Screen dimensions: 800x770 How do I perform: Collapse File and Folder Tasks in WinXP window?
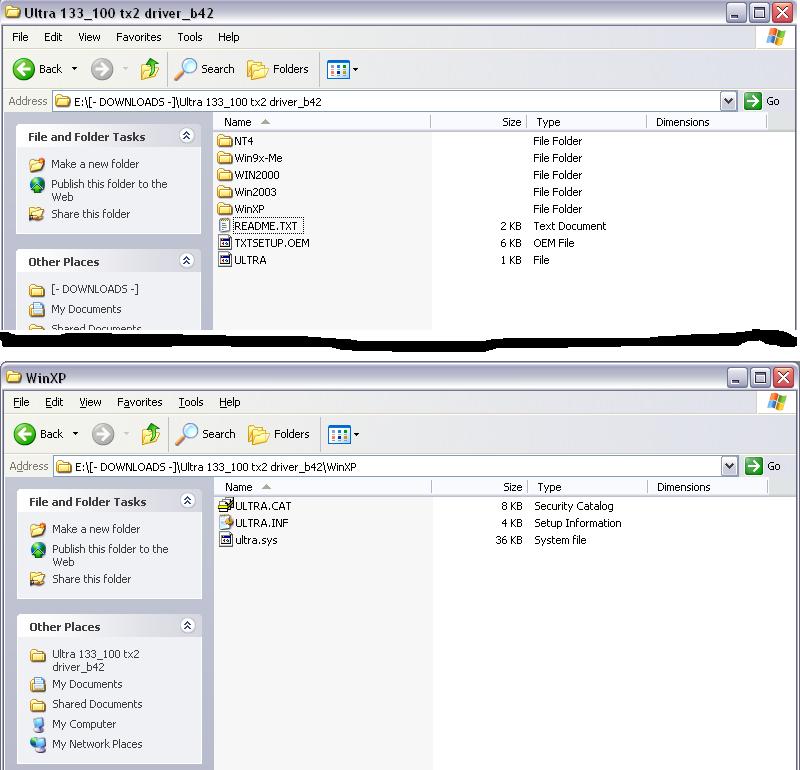pos(187,501)
